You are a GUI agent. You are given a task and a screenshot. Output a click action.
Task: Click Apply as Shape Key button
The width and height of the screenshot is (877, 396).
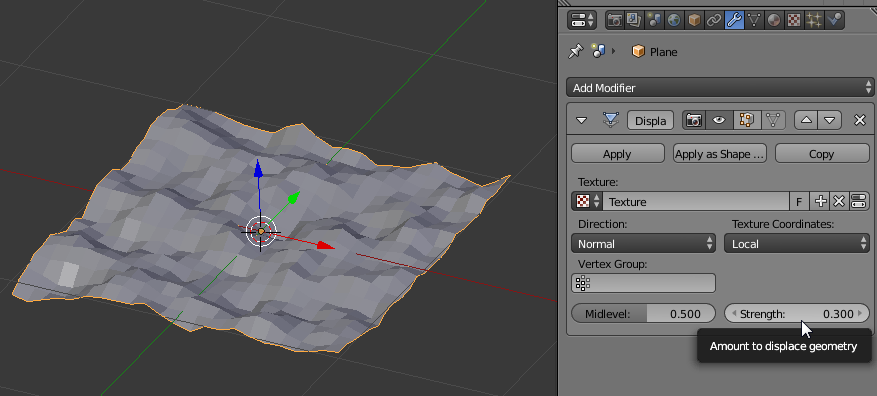click(x=719, y=154)
